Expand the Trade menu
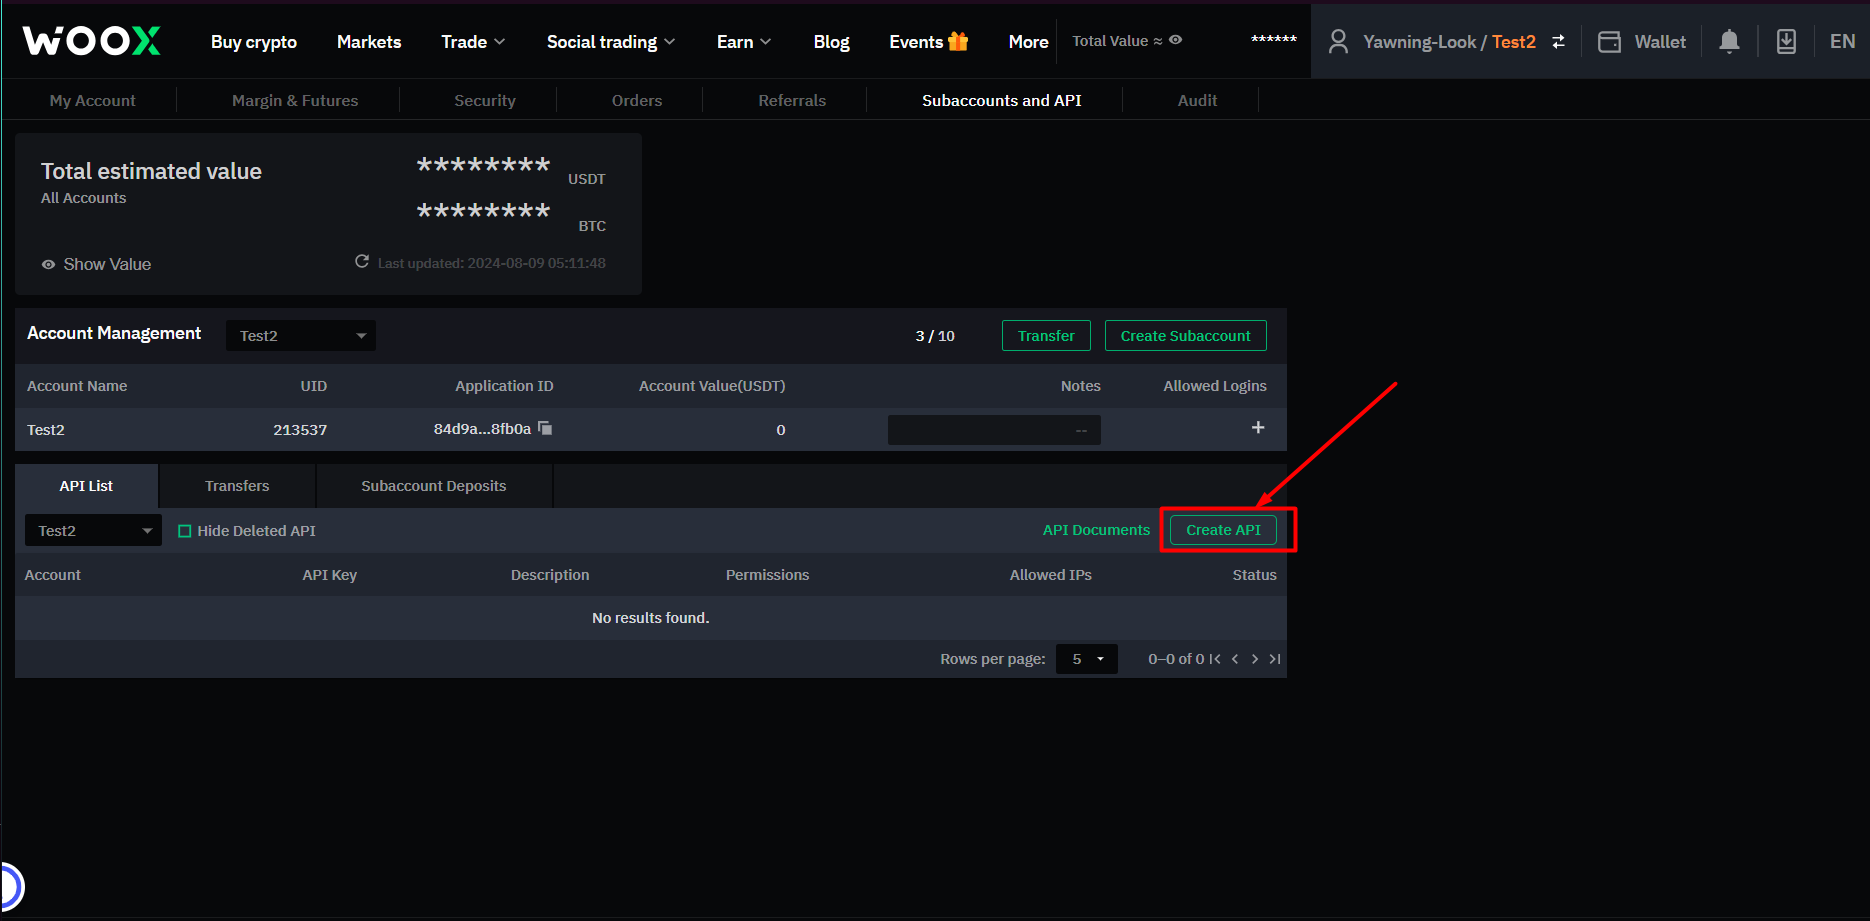Screen dimensions: 1870x921 473,41
